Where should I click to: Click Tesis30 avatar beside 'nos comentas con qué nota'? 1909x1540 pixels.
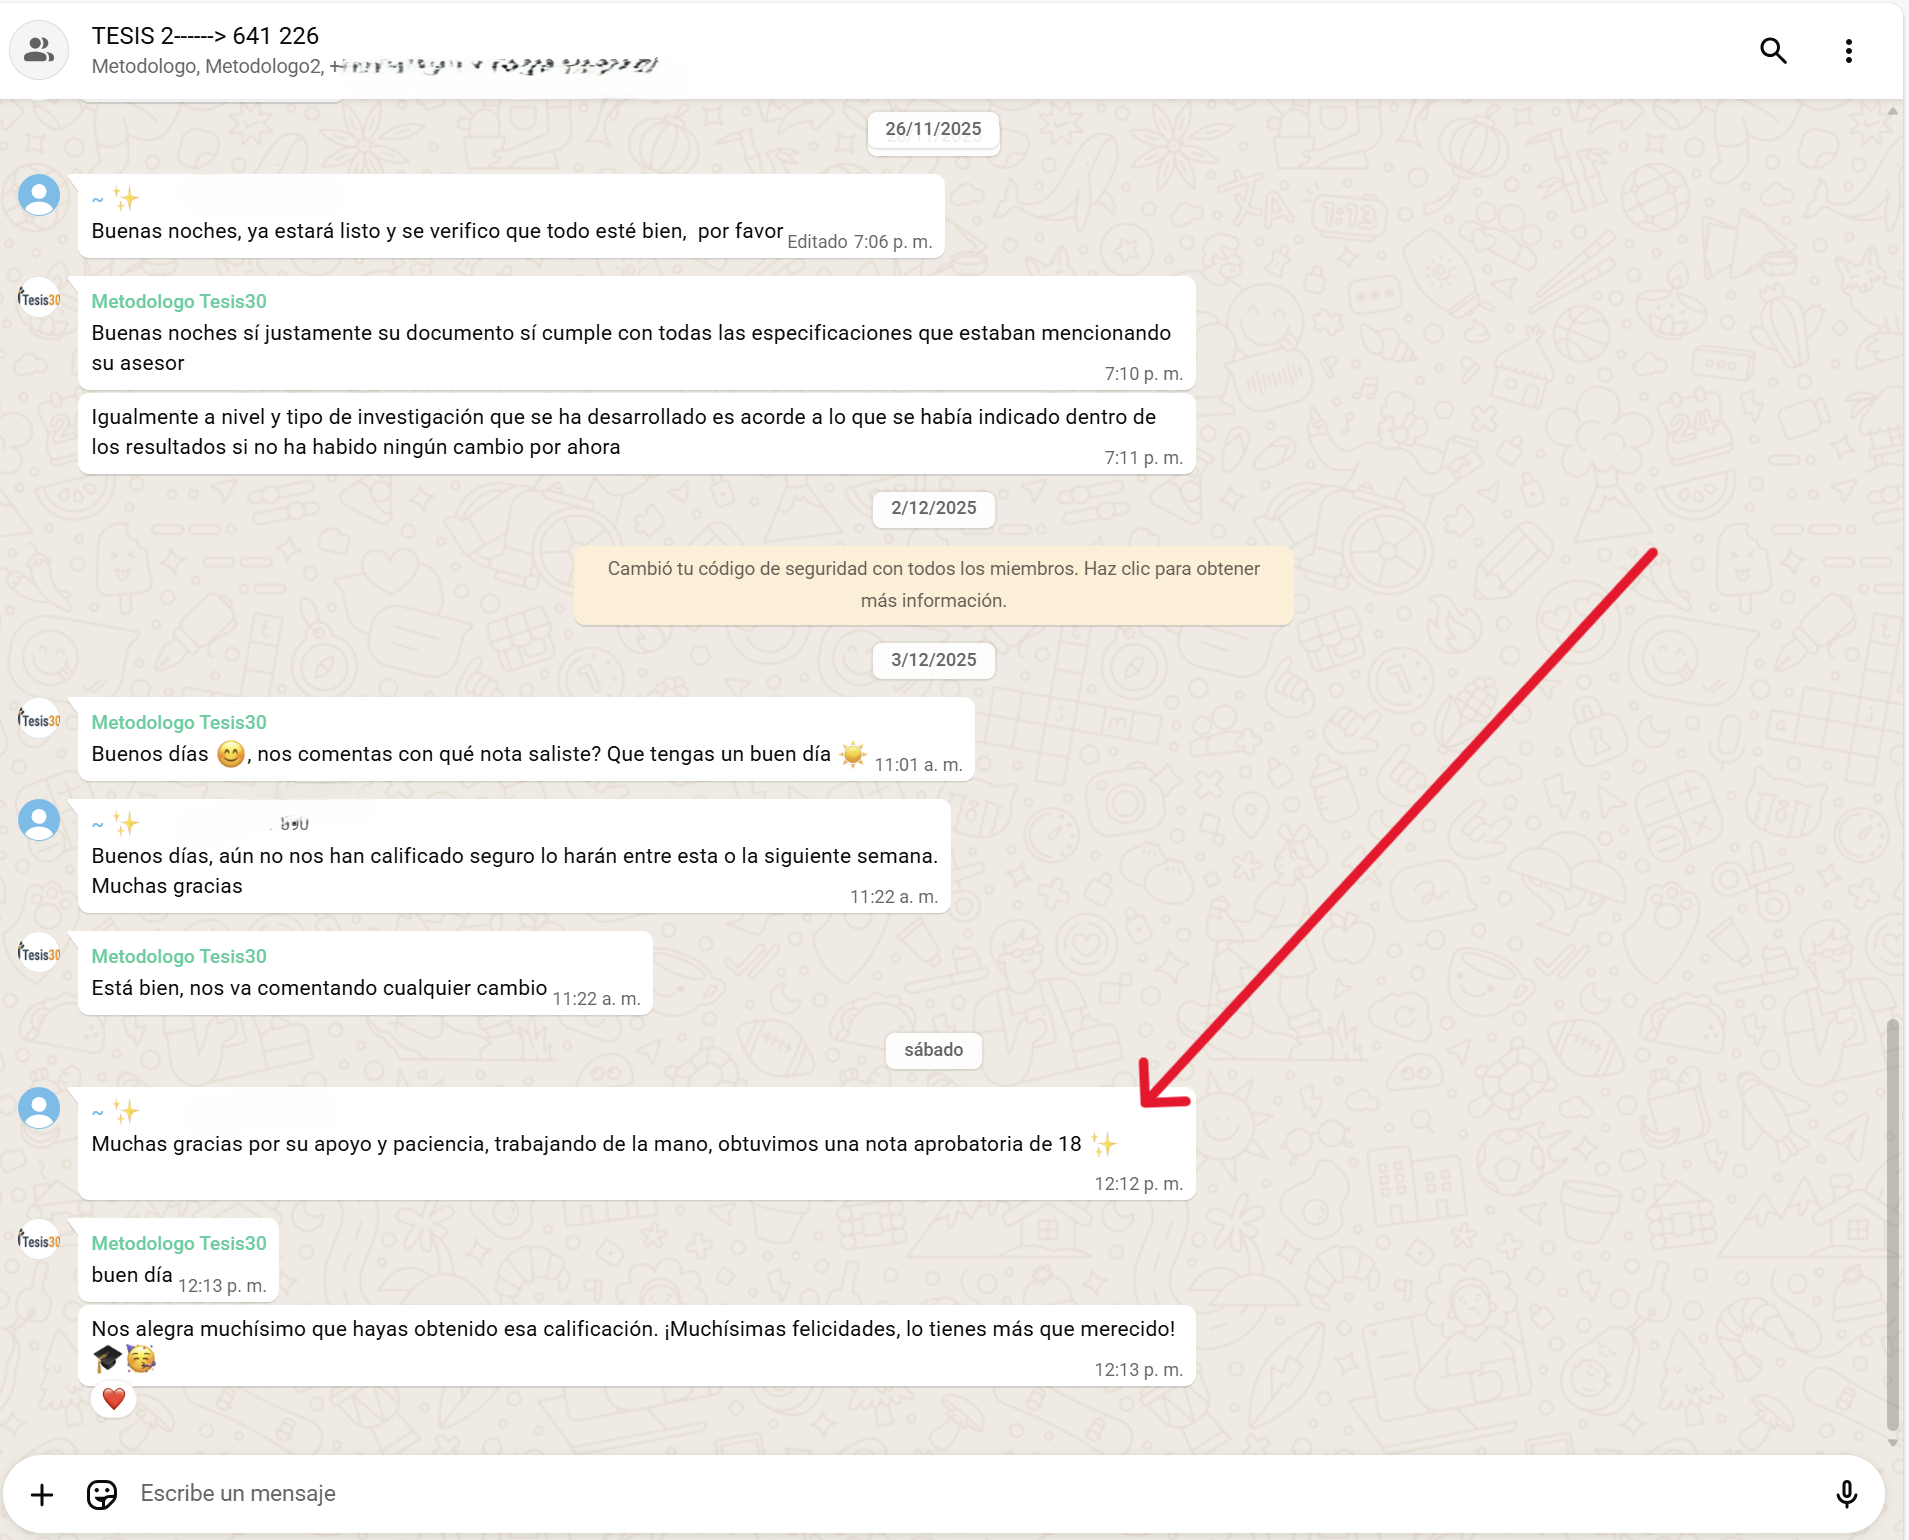click(x=39, y=719)
